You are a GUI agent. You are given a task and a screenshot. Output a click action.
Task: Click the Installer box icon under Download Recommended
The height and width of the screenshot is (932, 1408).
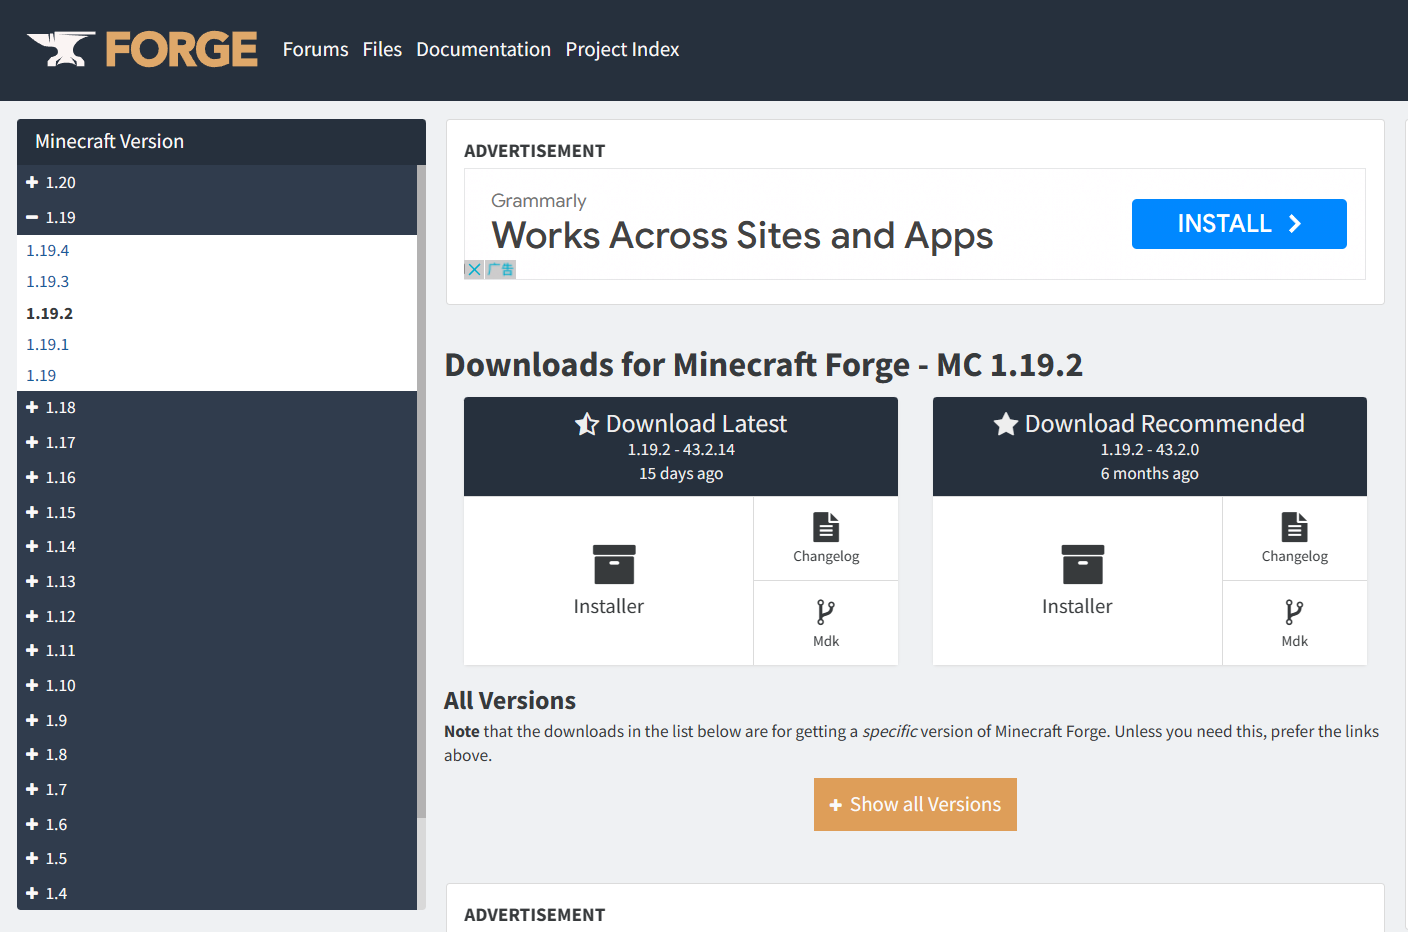tap(1083, 564)
